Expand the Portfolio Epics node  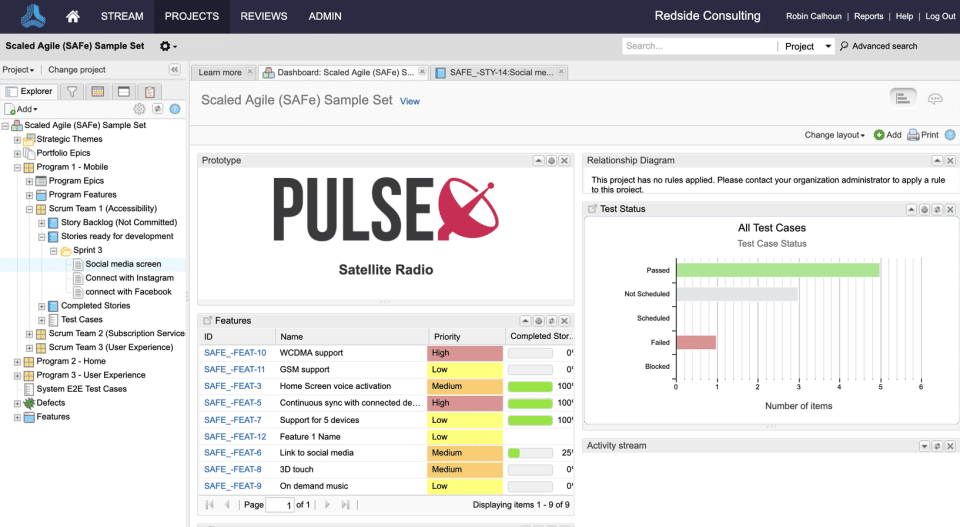(17, 154)
